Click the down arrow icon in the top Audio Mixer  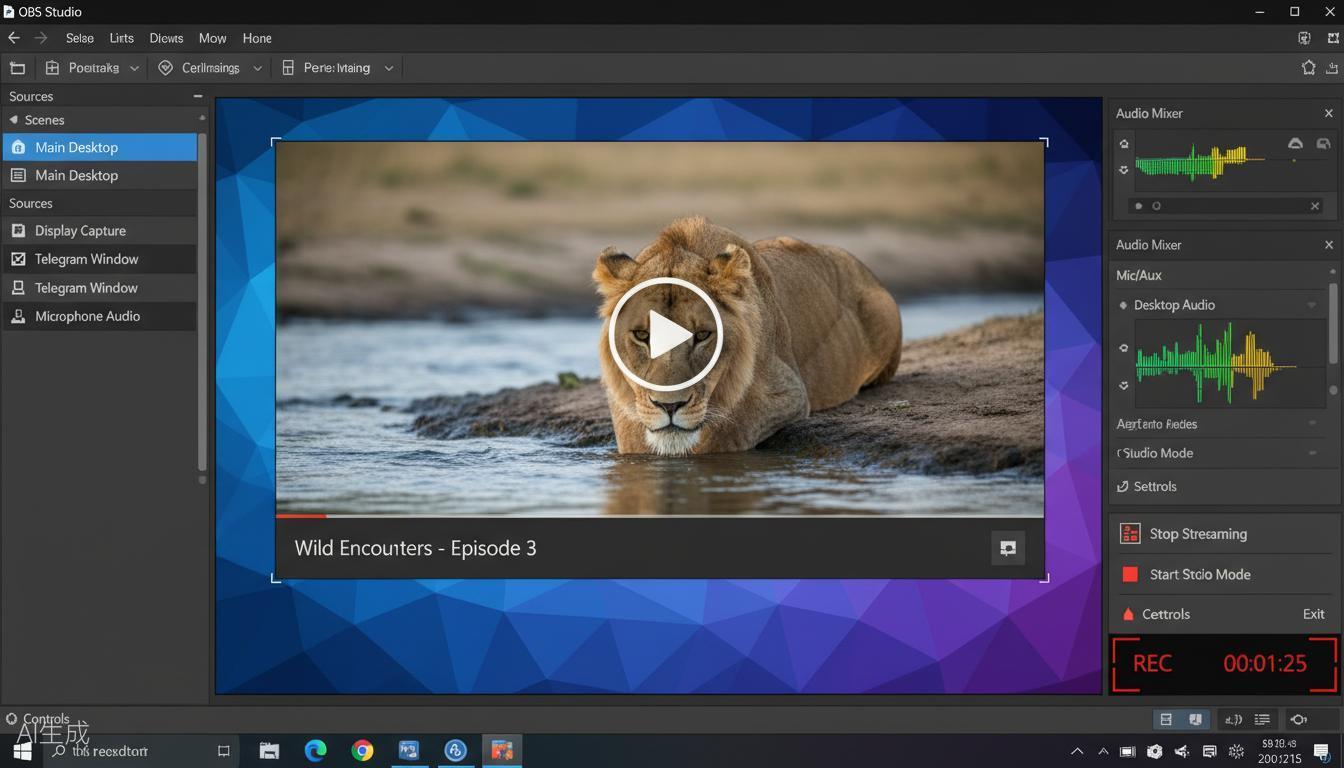tap(1124, 170)
